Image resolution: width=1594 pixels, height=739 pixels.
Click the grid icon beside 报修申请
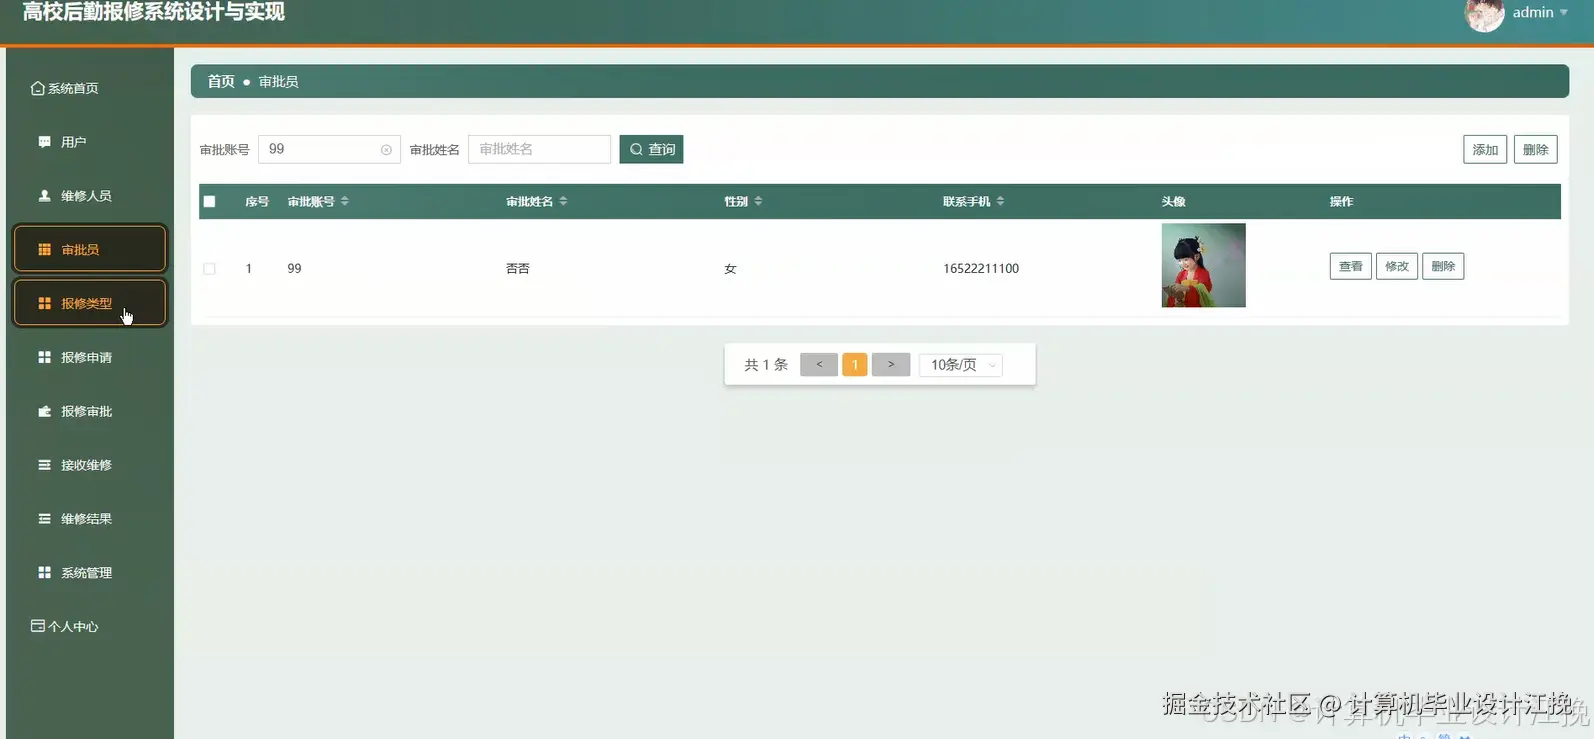(x=44, y=357)
